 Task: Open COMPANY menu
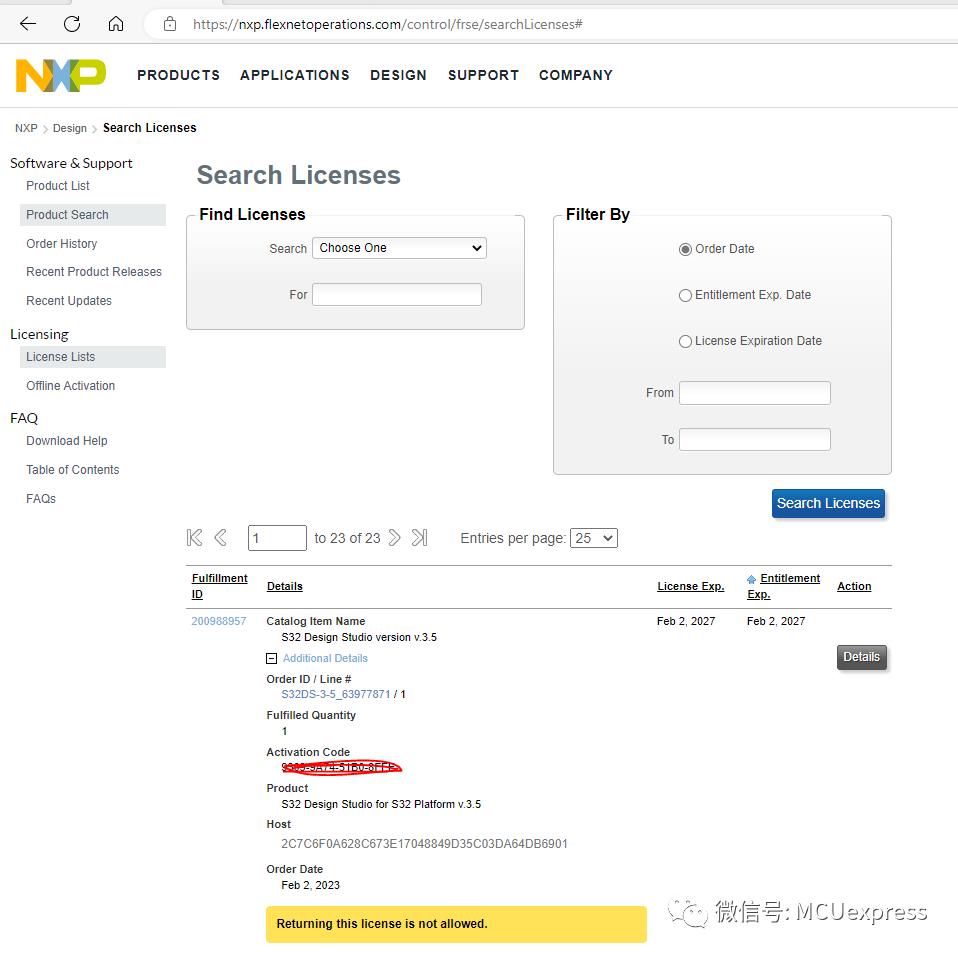tap(576, 75)
